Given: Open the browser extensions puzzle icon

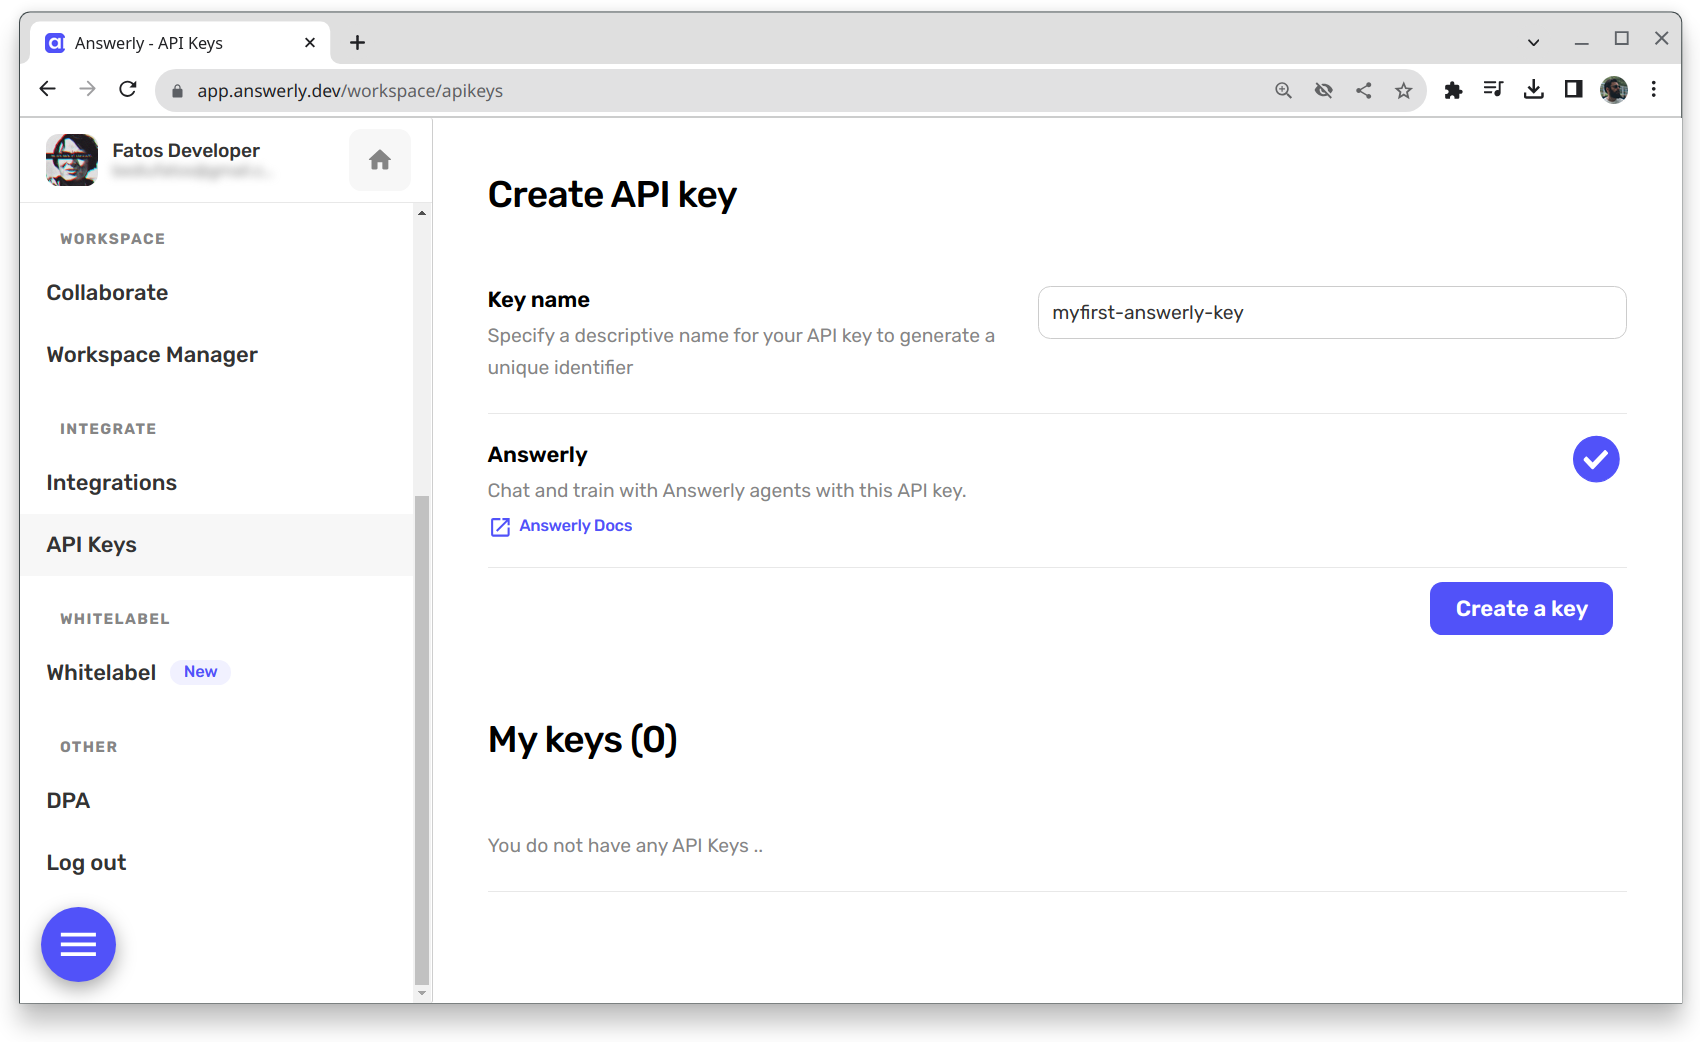Looking at the screenshot, I should (x=1453, y=91).
